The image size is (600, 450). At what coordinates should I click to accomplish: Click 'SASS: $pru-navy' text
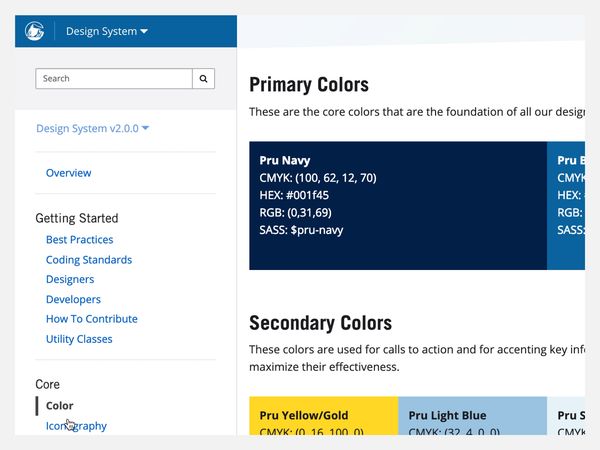[301, 230]
